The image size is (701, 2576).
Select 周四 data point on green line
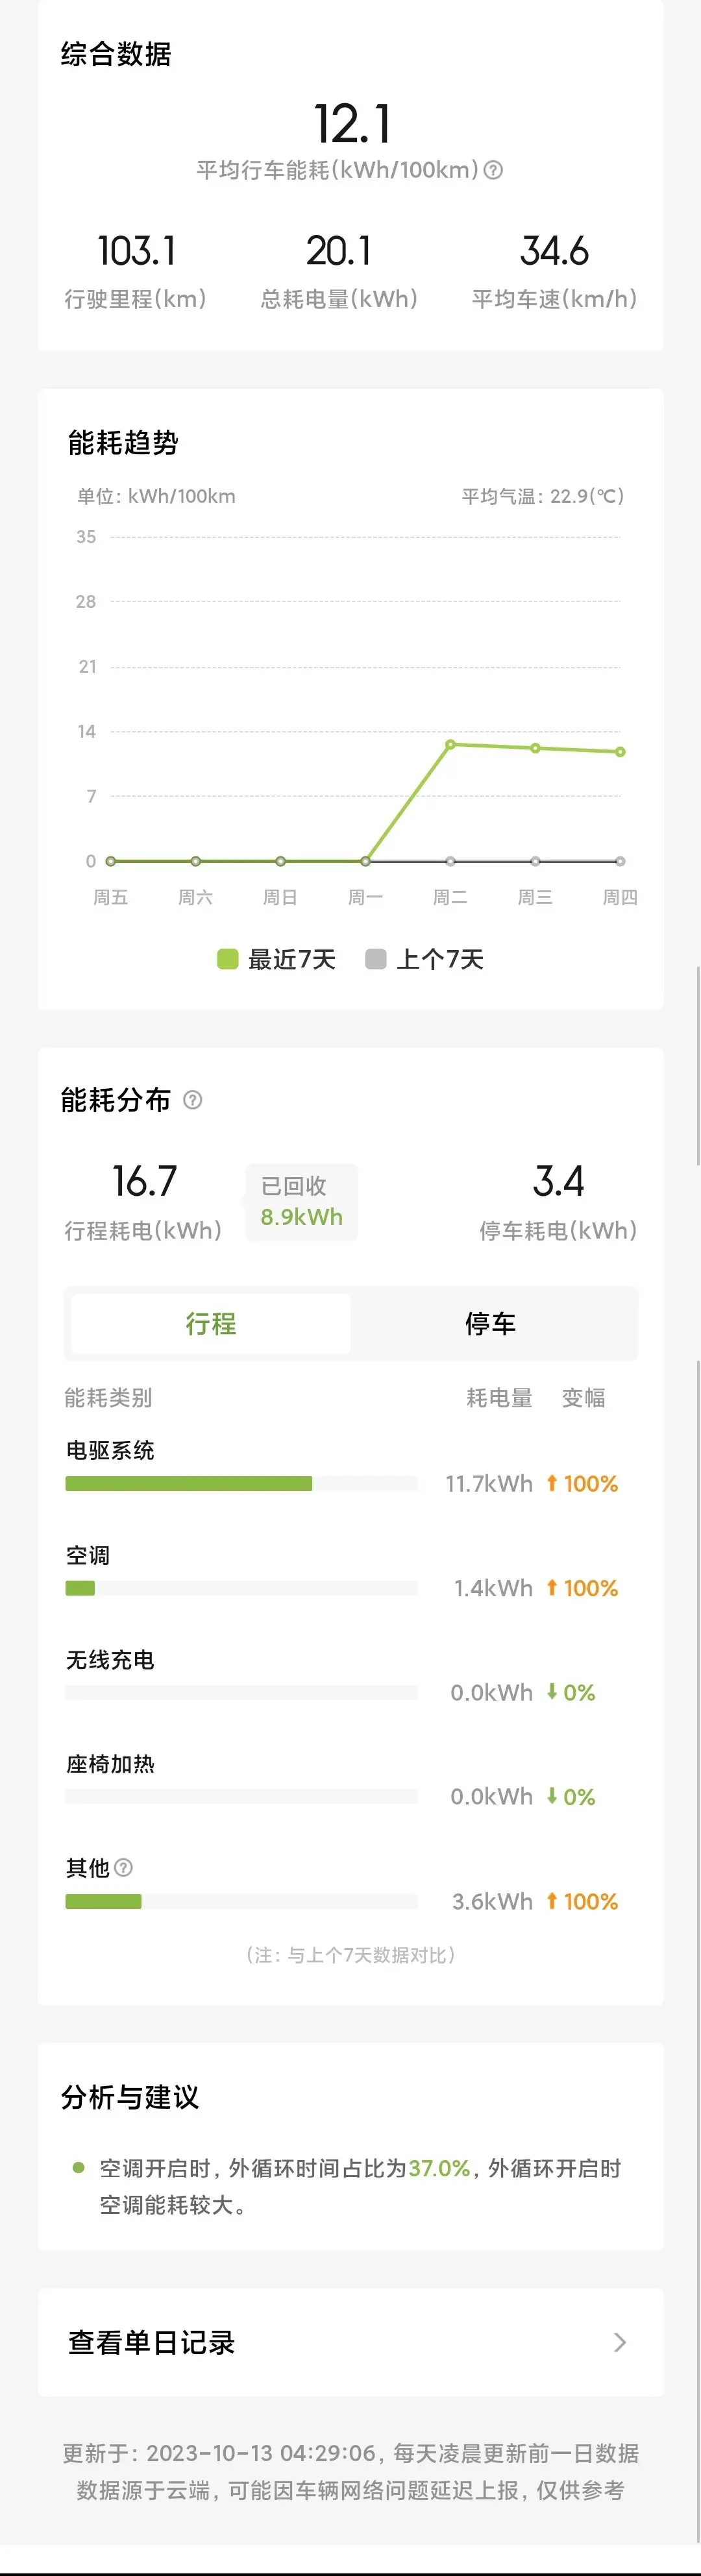(620, 751)
